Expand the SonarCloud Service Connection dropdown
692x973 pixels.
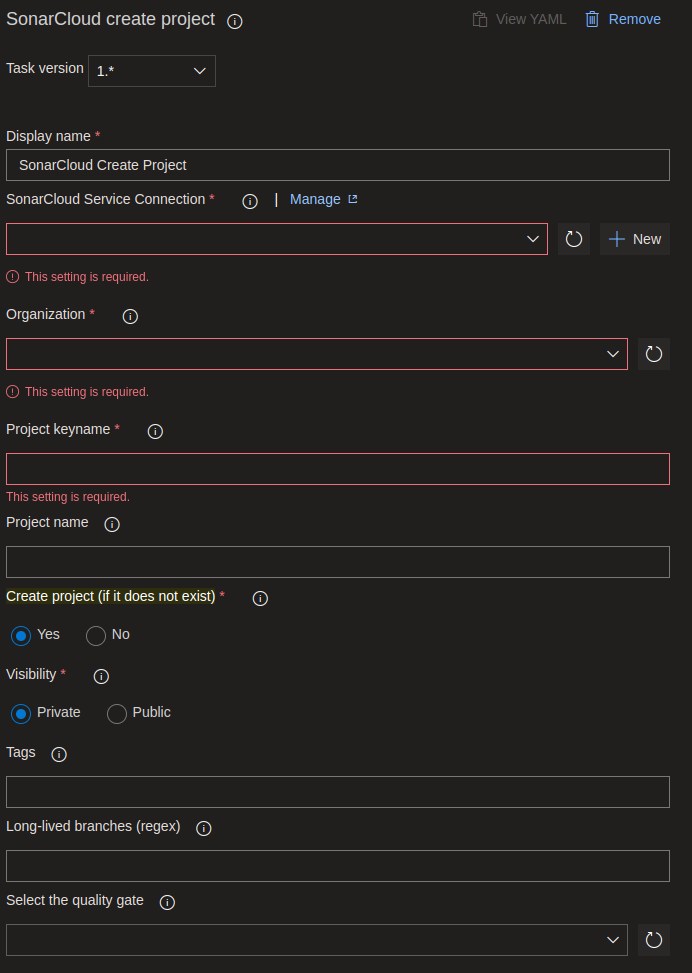coord(277,239)
